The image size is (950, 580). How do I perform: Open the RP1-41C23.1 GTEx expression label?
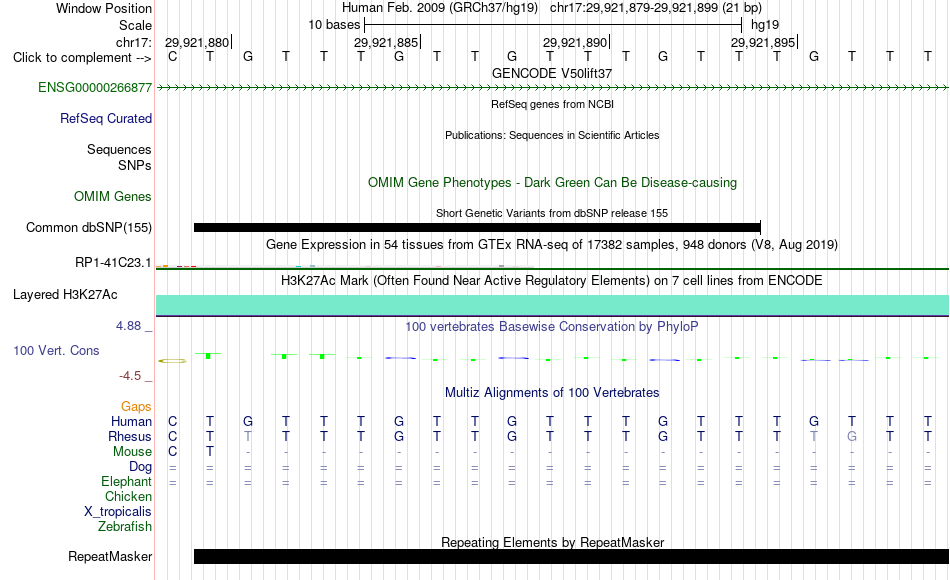113,263
